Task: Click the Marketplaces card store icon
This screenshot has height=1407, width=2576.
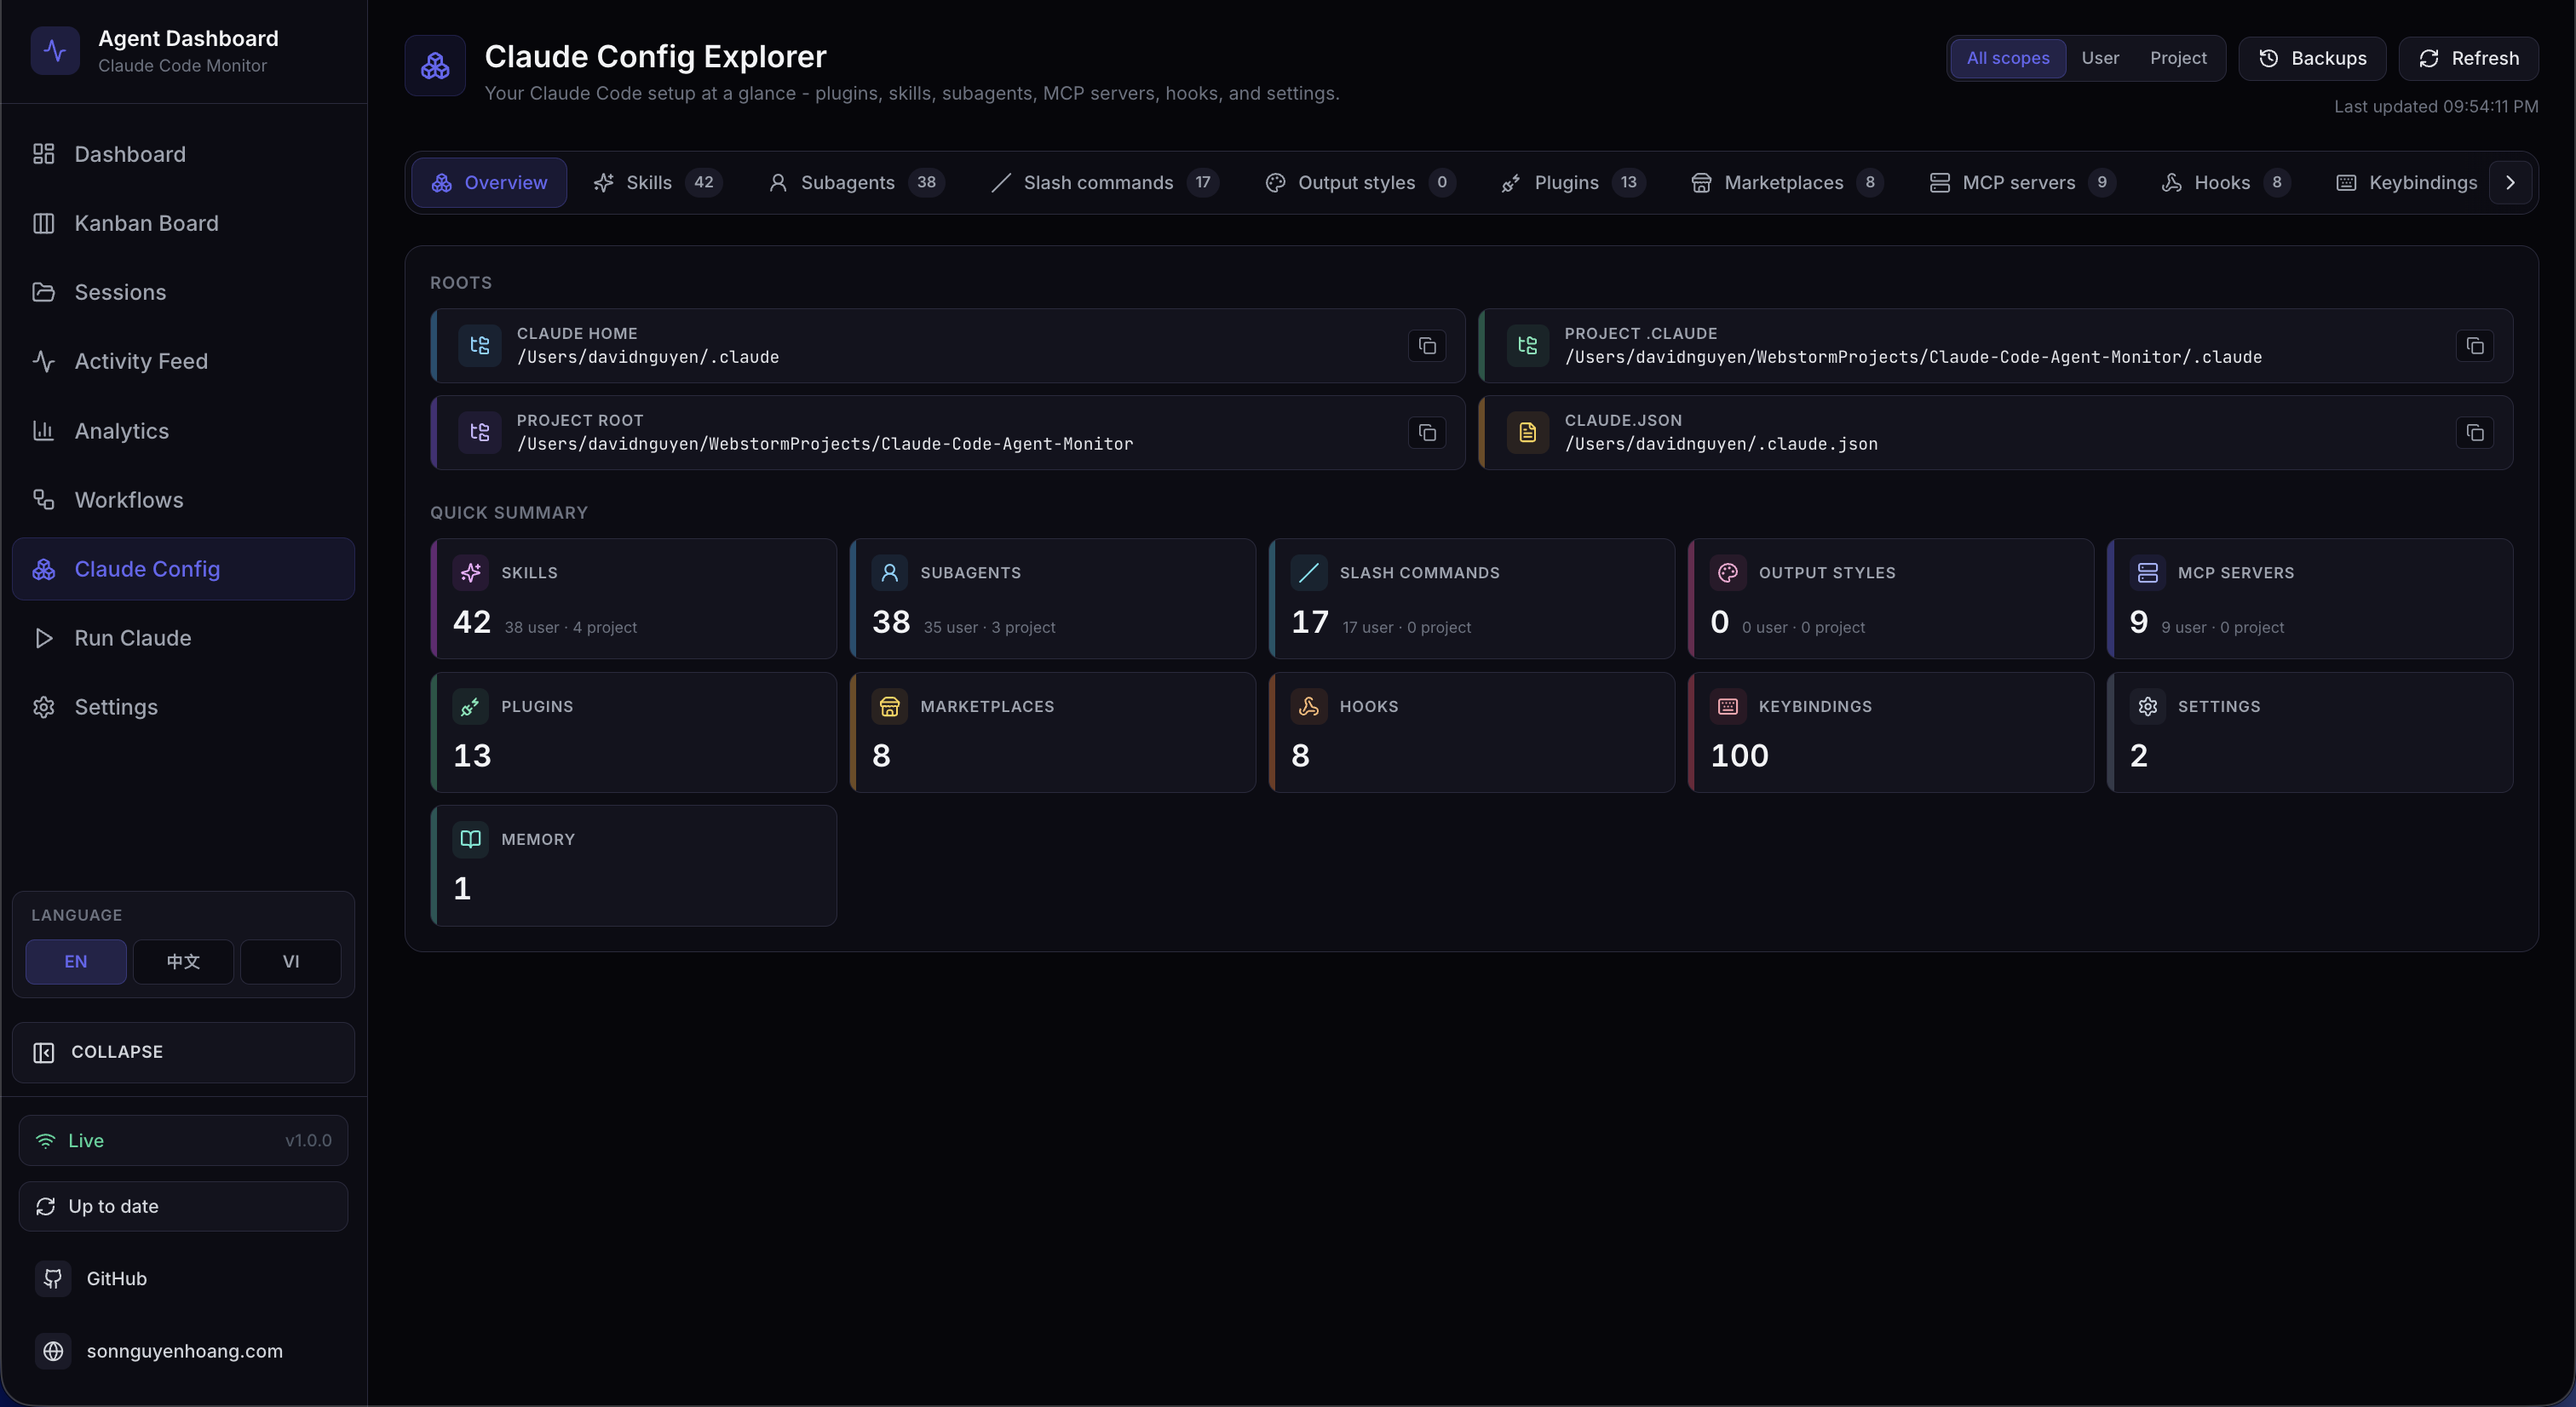Action: 890,707
